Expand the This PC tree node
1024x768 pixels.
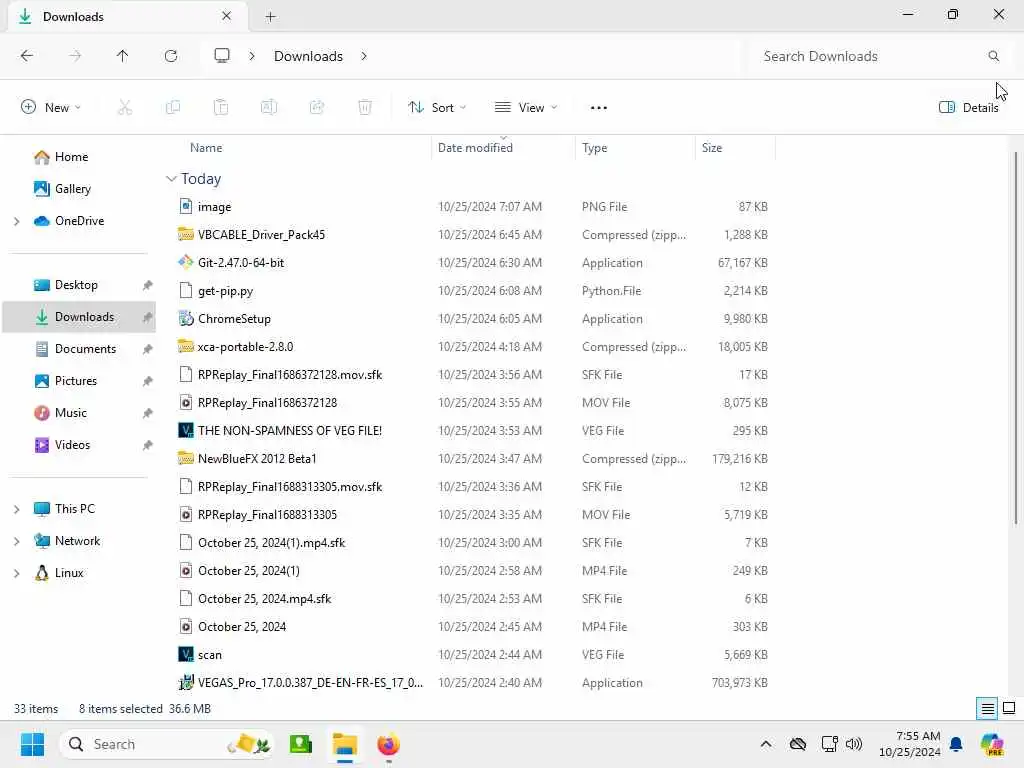(16, 509)
